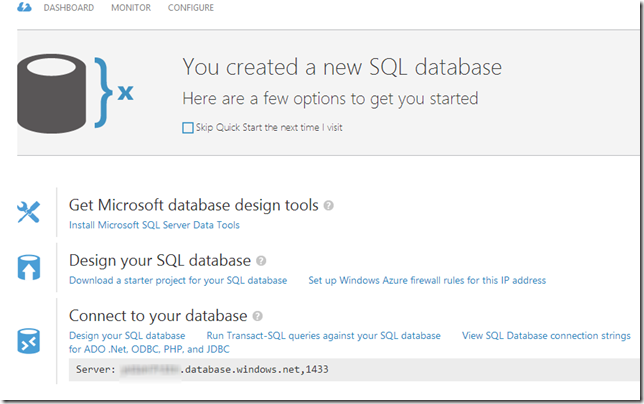Open help icon beside Design your SQL database heading

point(261,261)
